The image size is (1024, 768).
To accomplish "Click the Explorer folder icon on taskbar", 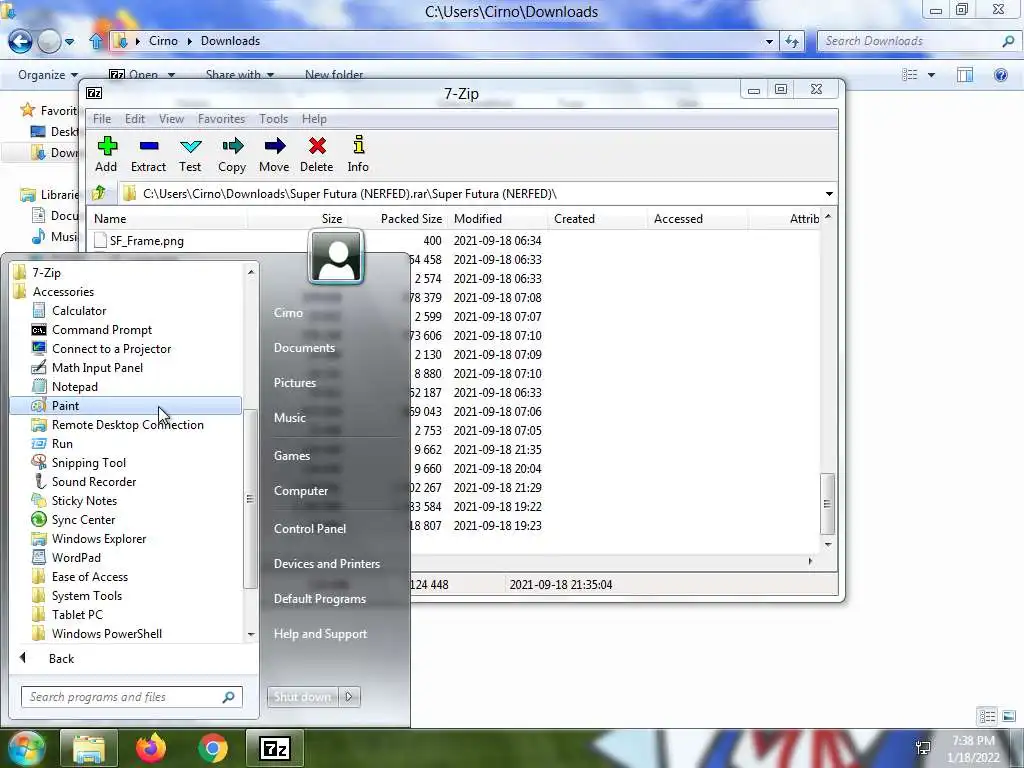I will click(x=89, y=748).
